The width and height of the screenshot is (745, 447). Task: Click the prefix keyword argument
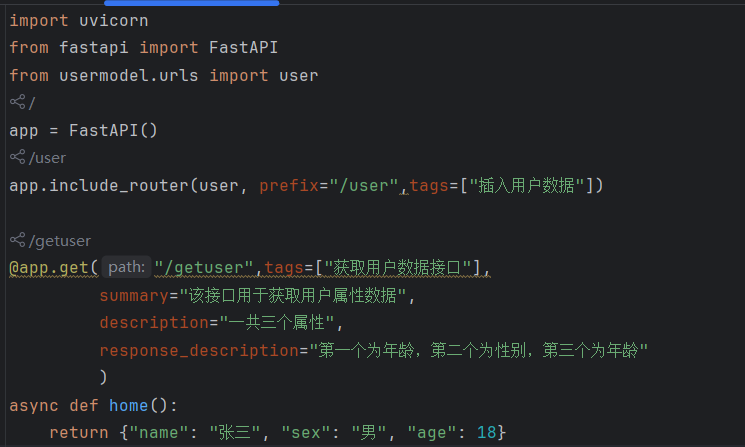[289, 185]
